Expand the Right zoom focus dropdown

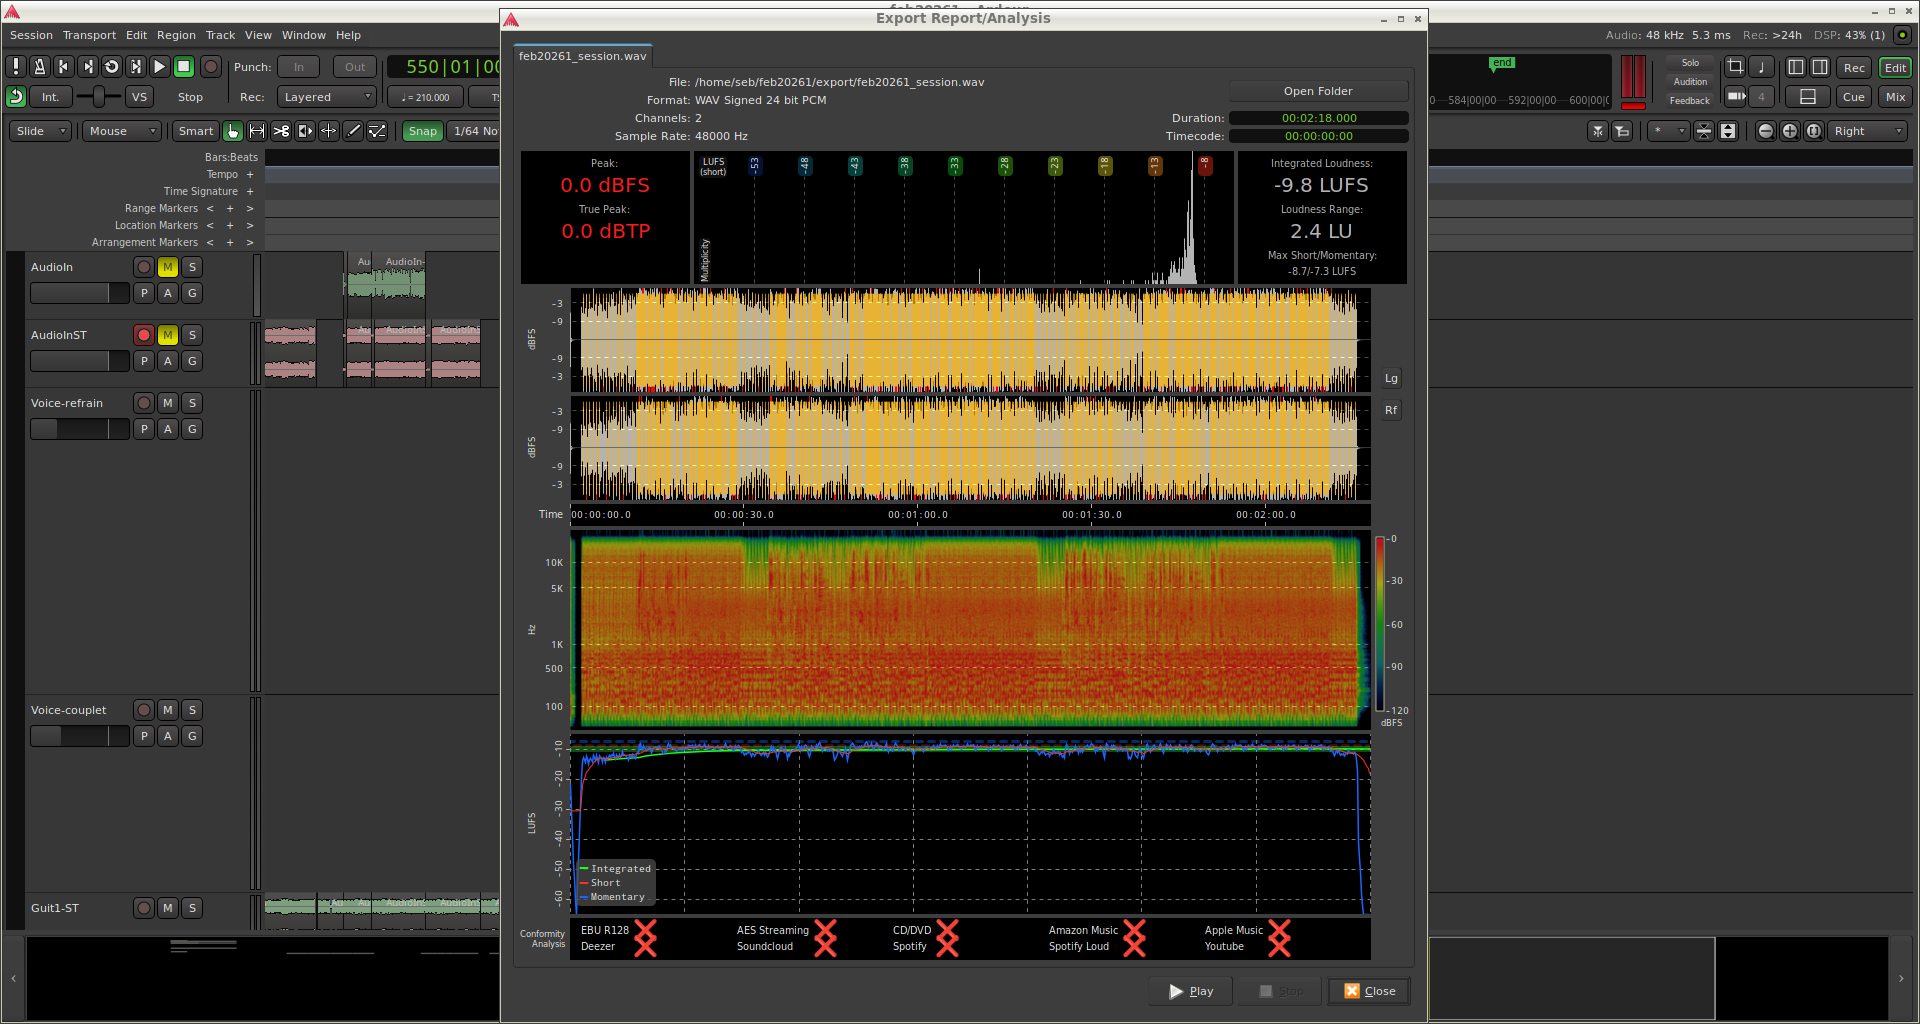click(1868, 131)
